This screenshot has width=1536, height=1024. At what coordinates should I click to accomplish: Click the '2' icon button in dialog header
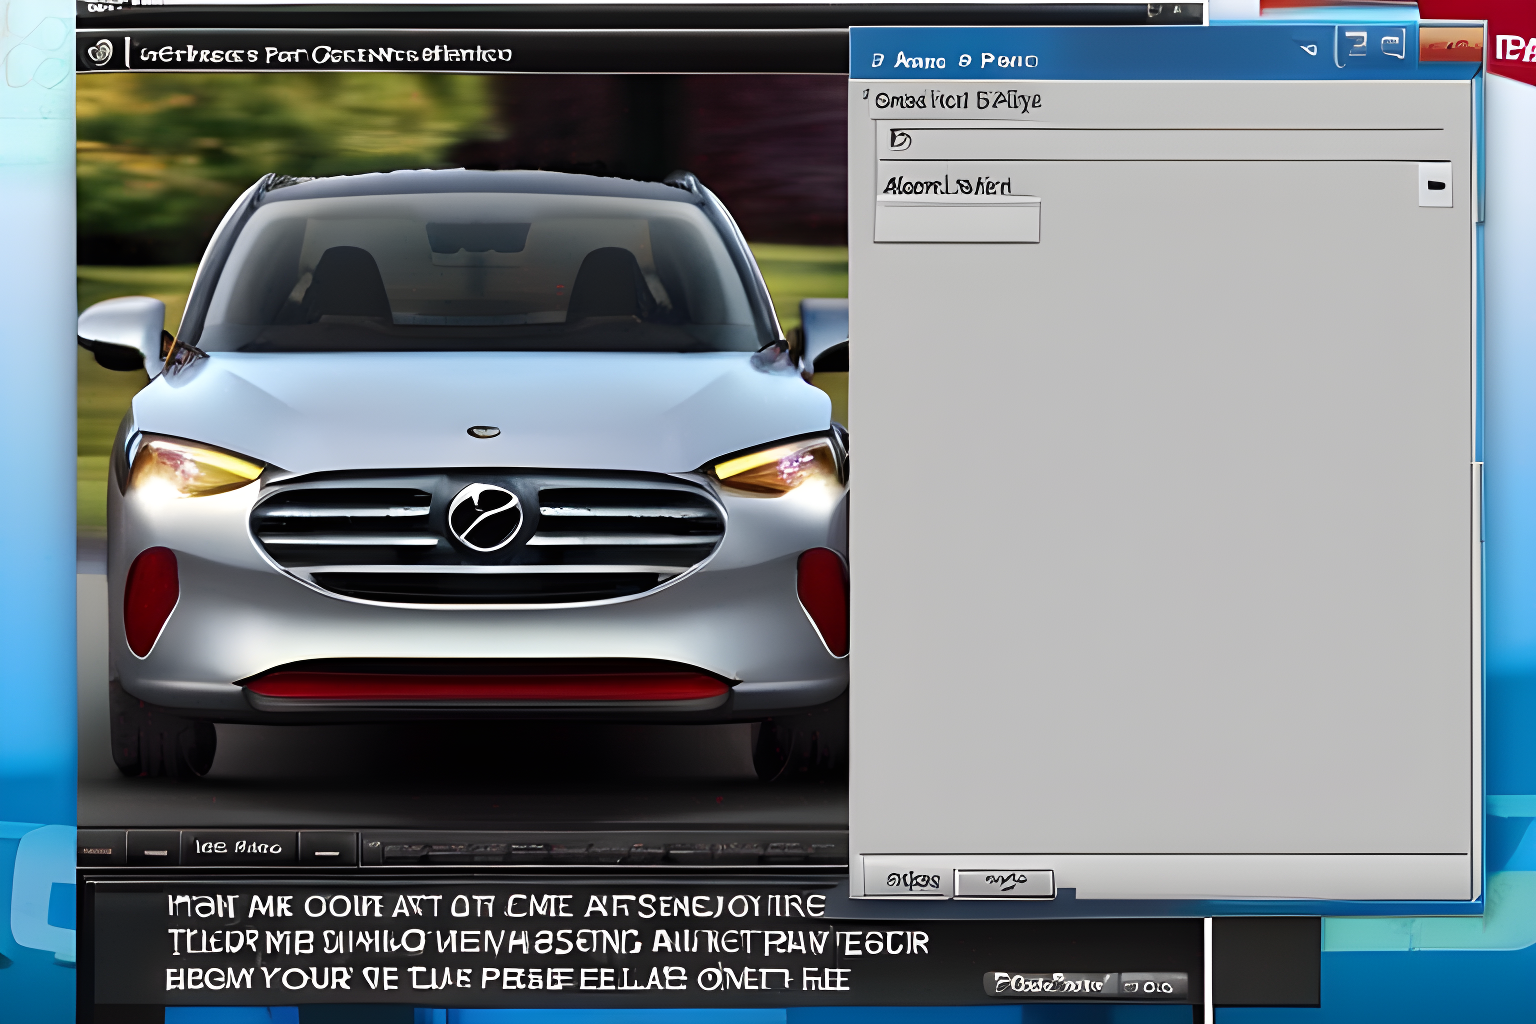pyautogui.click(x=1355, y=45)
